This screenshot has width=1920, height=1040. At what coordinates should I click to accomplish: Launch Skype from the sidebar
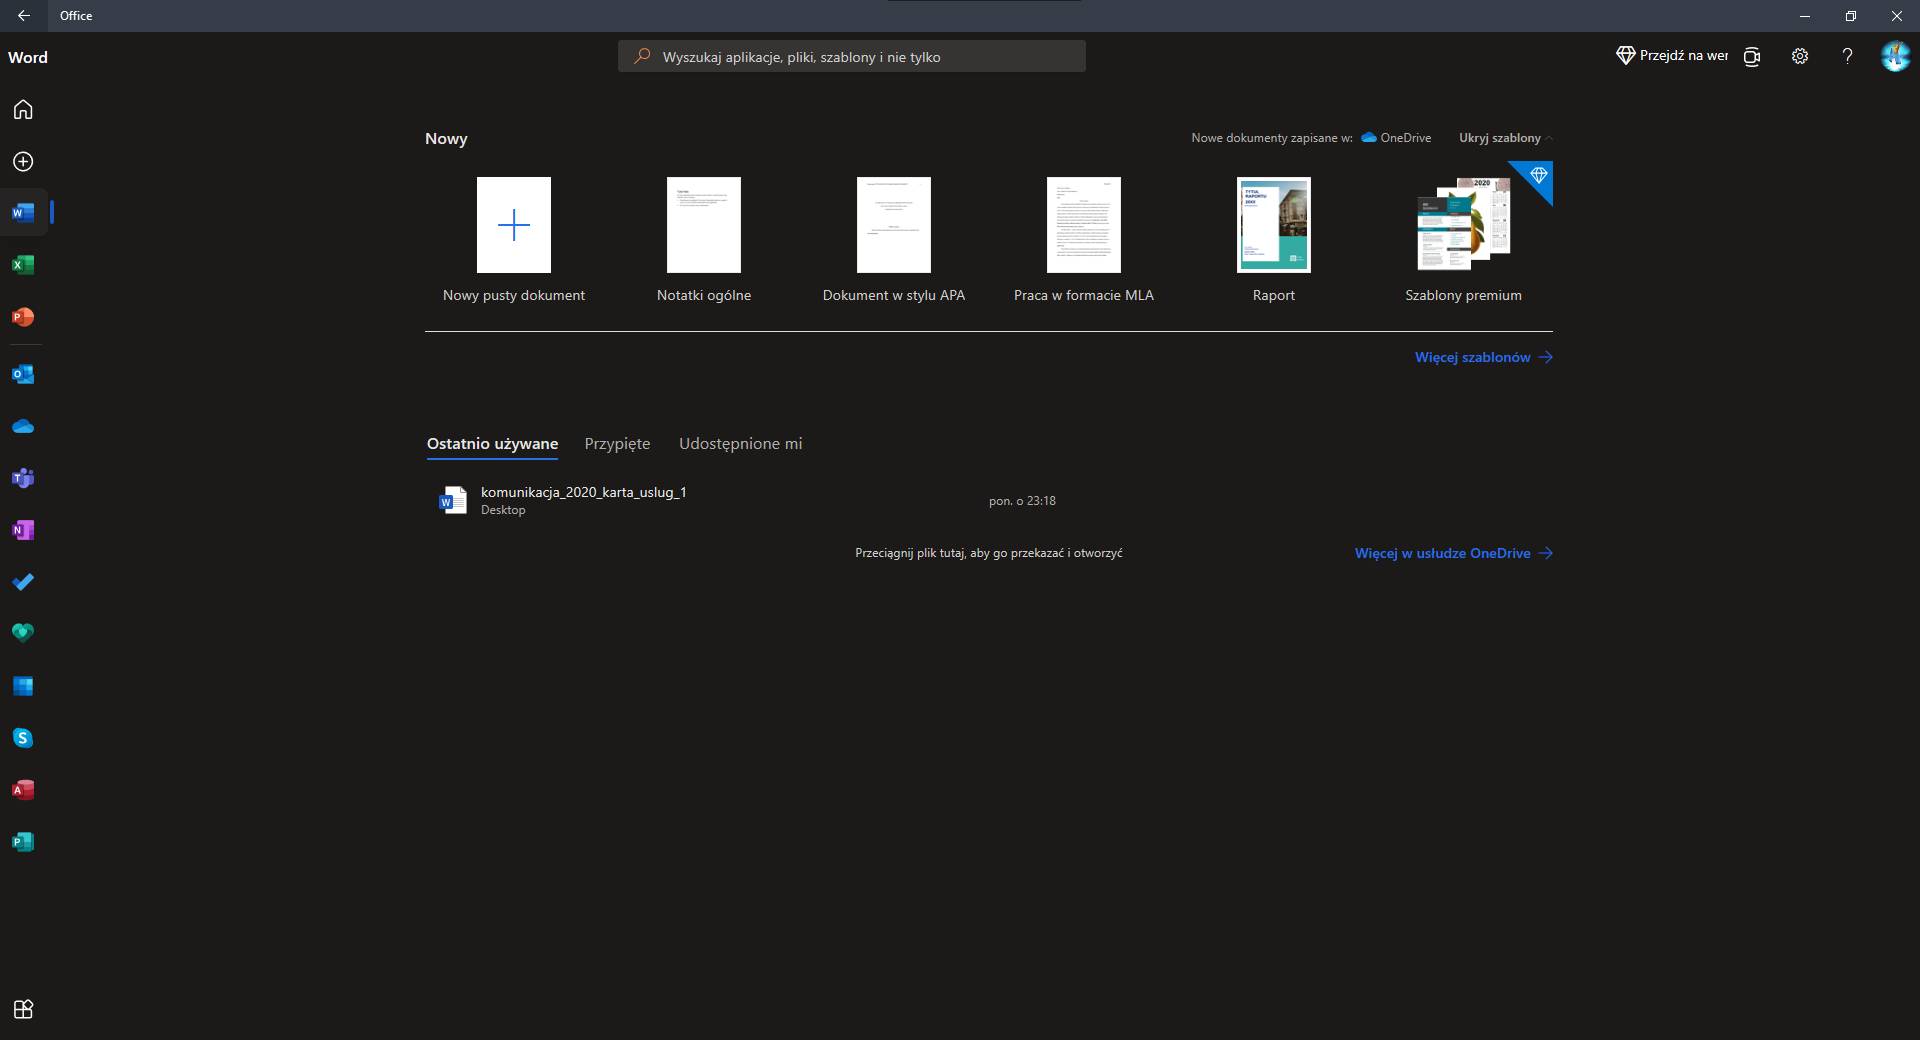pos(23,738)
